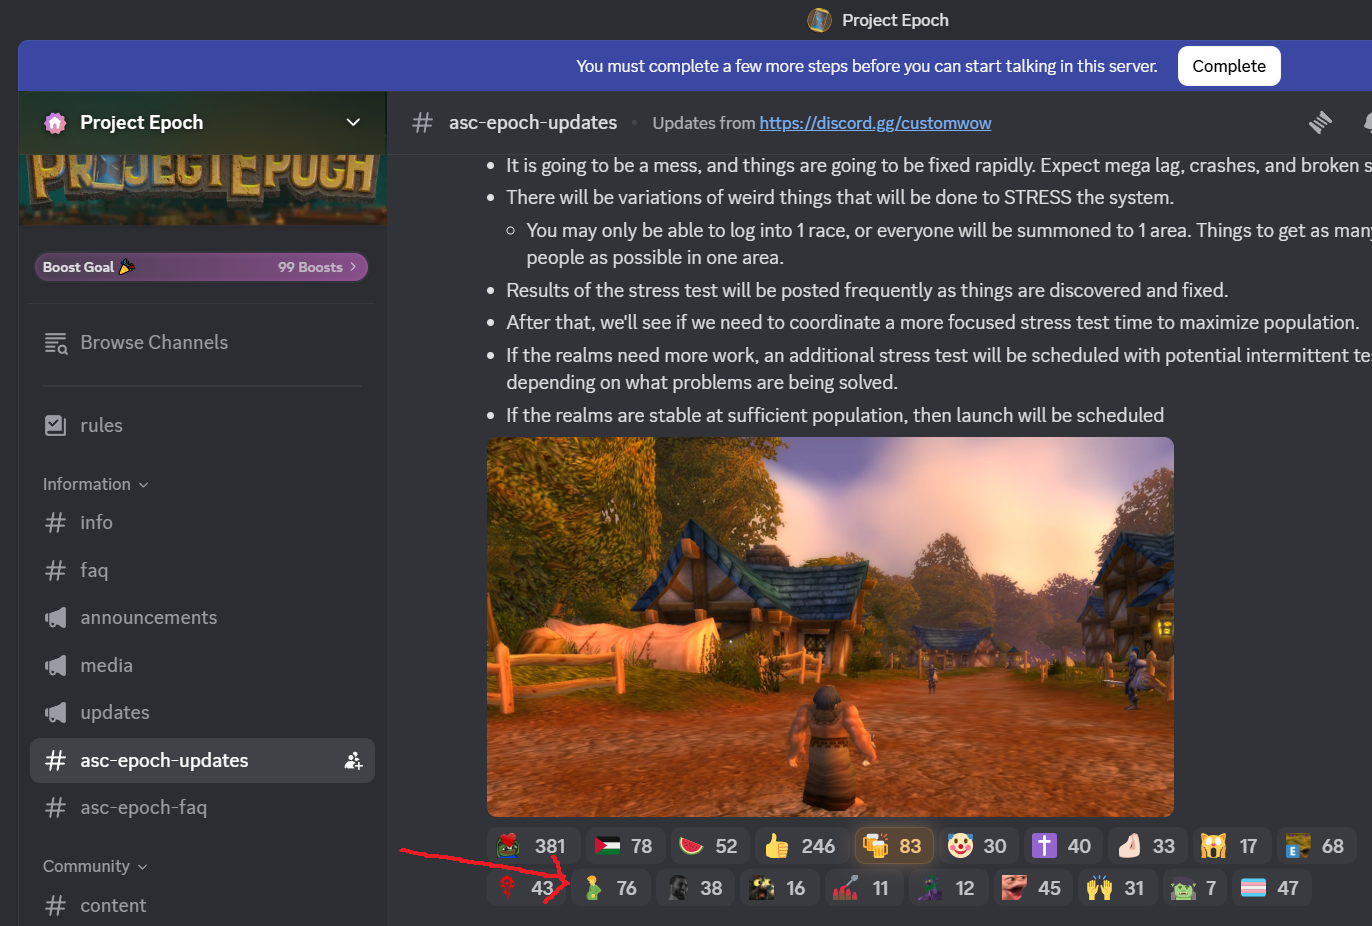Open the Boost Goal details arrow
1372x926 pixels.
click(353, 267)
